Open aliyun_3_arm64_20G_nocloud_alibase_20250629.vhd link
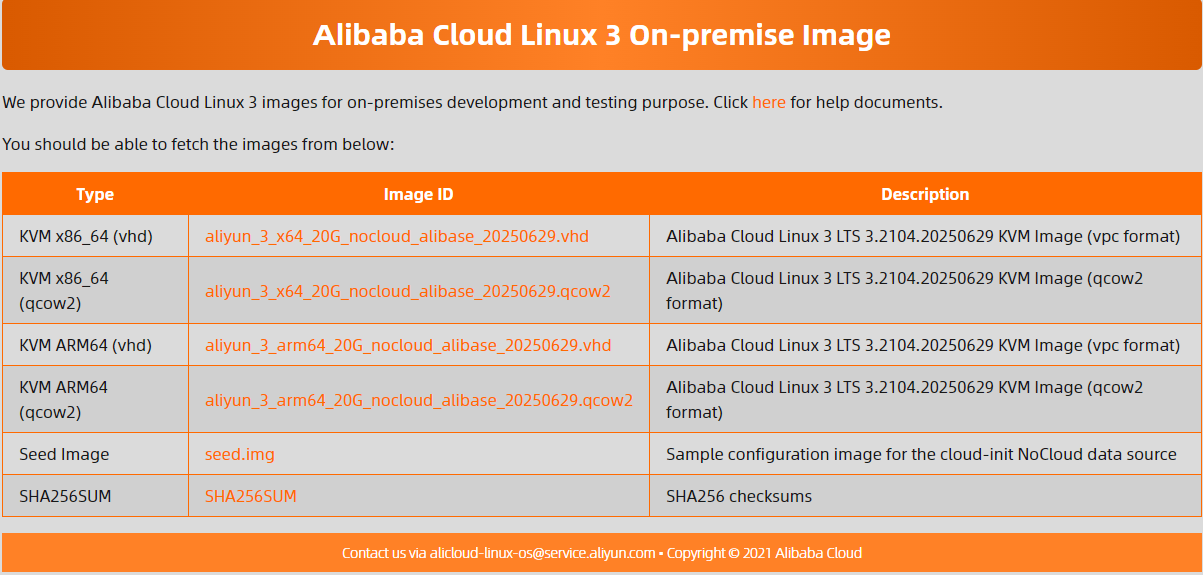 coord(407,345)
